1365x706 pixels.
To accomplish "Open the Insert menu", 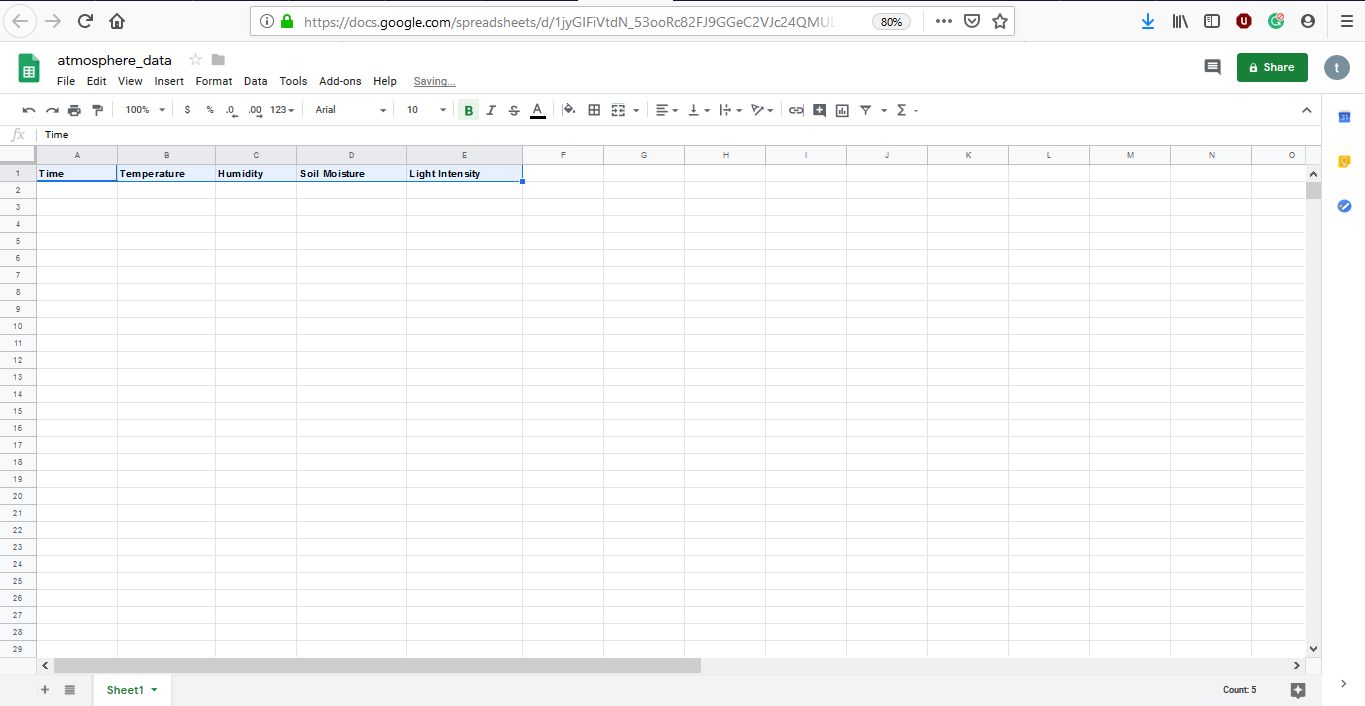I will pyautogui.click(x=169, y=81).
